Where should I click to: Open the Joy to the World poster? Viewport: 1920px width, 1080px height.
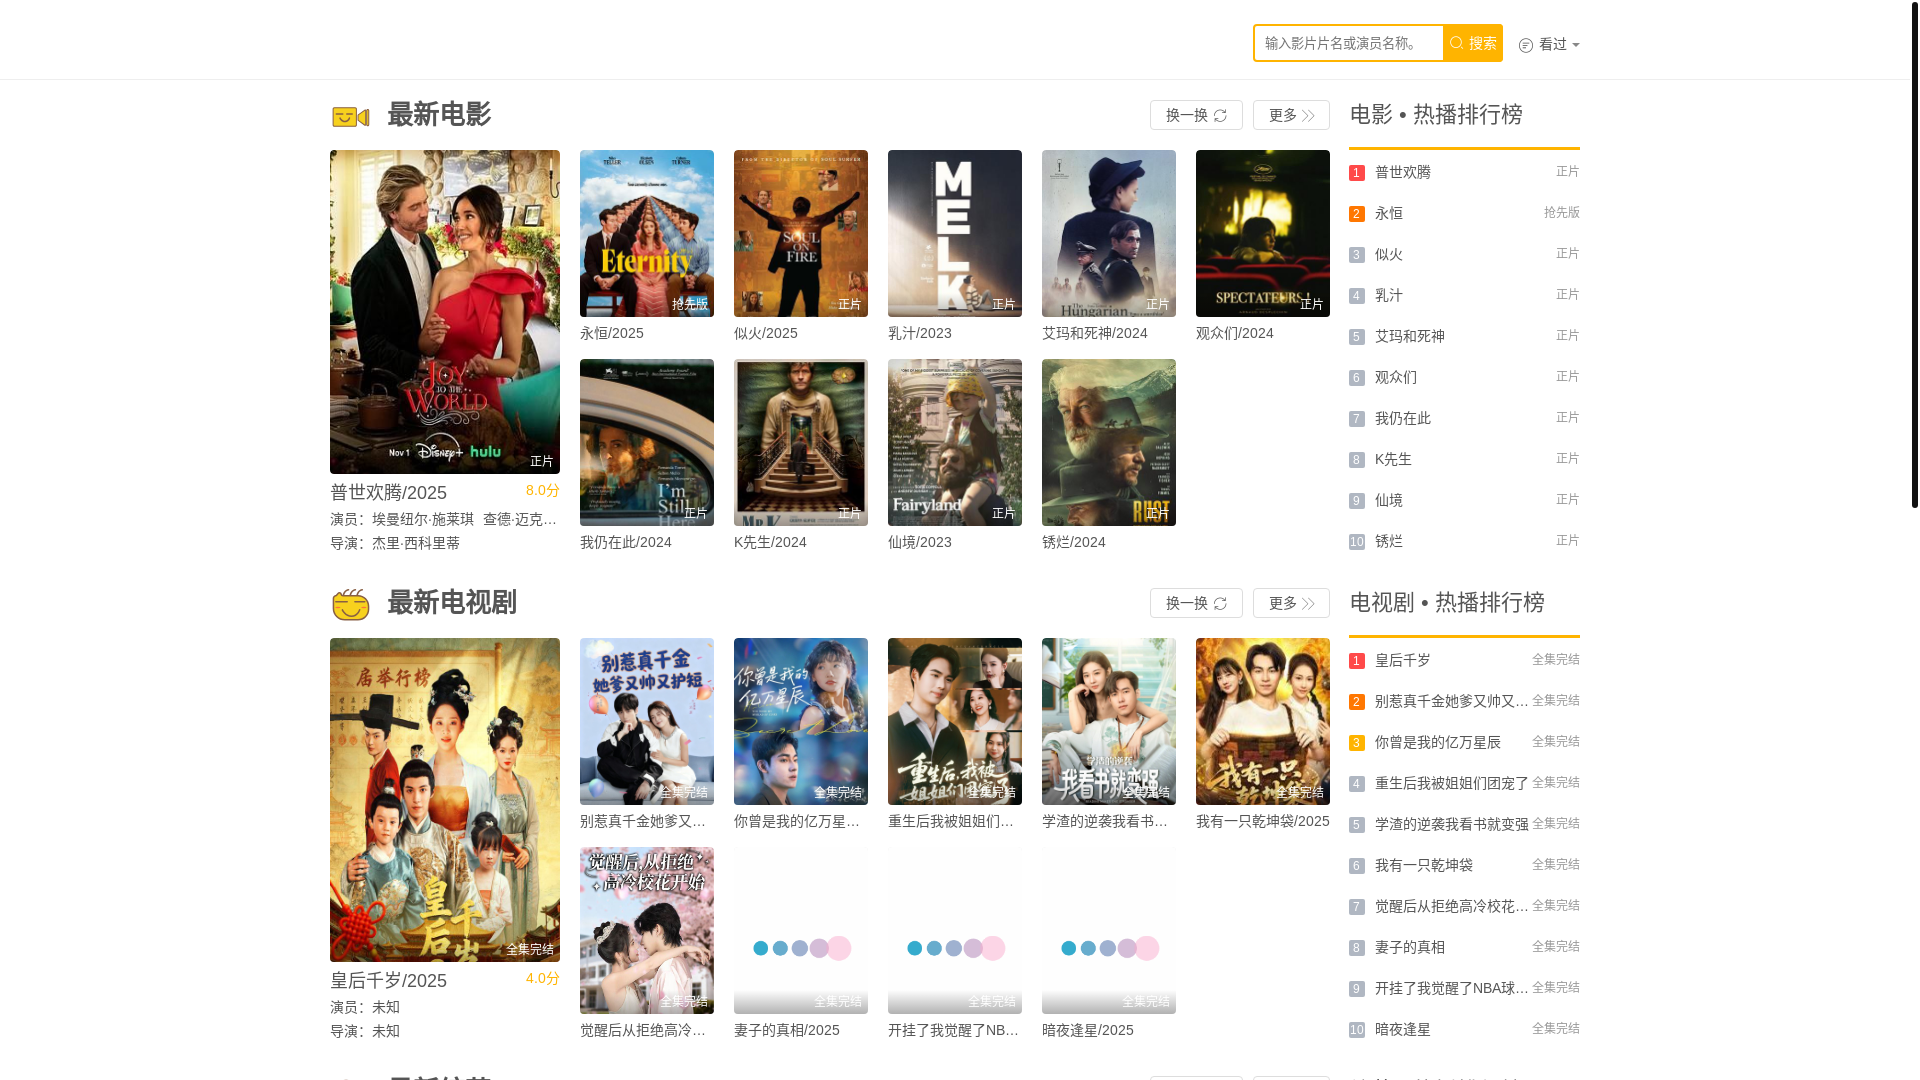pyautogui.click(x=444, y=311)
